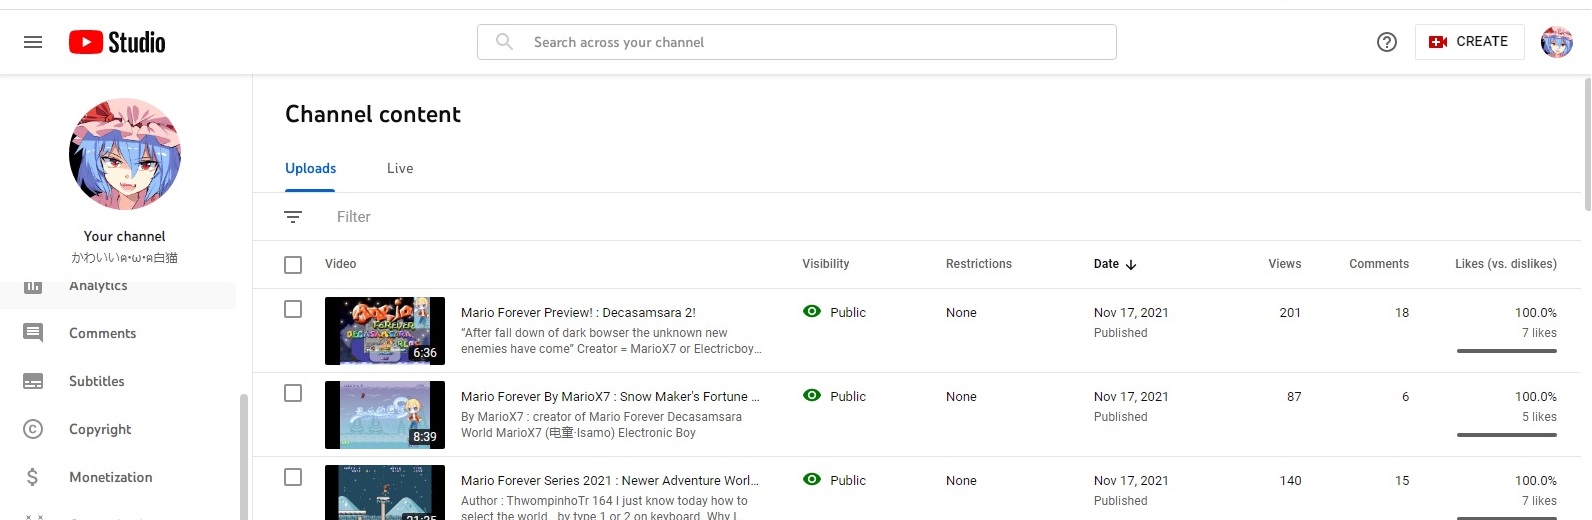This screenshot has height=520, width=1592.
Task: Click the Monetization dollar icon
Action: (33, 477)
